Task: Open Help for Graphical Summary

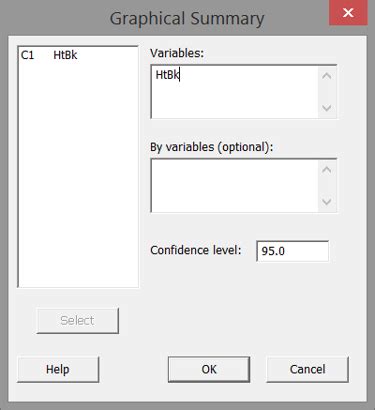Action: tap(58, 369)
